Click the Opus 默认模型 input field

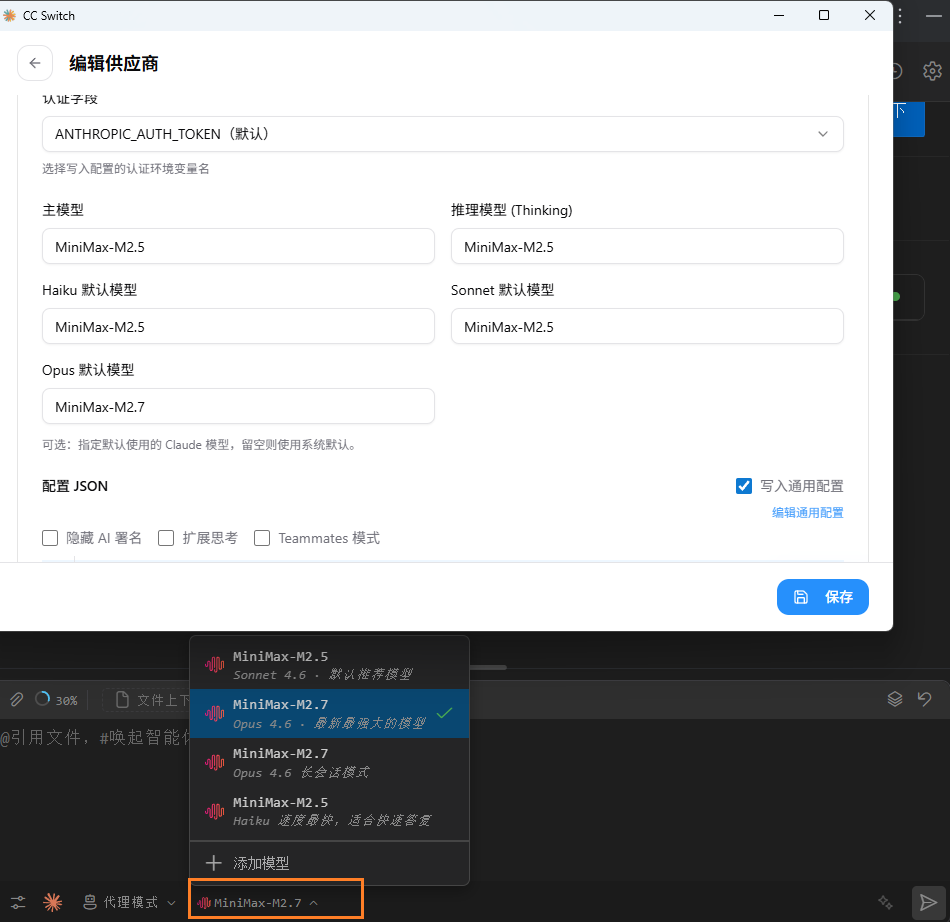[x=238, y=406]
